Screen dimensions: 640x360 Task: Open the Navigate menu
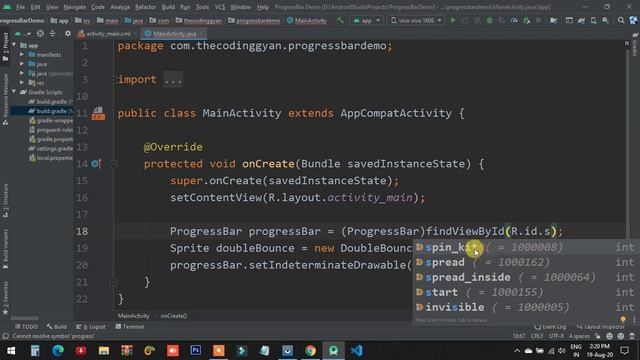[x=75, y=7]
